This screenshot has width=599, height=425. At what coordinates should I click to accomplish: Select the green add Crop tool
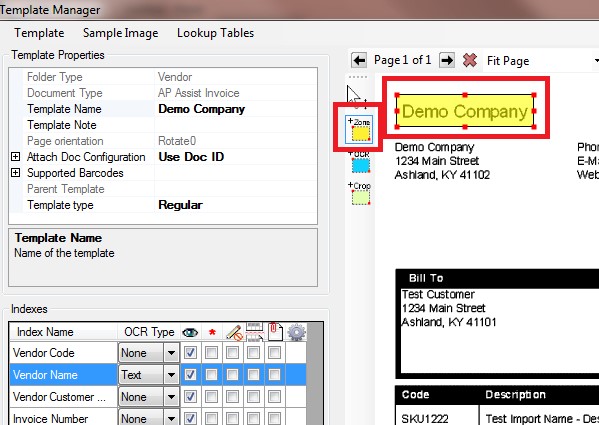pyautogui.click(x=360, y=194)
